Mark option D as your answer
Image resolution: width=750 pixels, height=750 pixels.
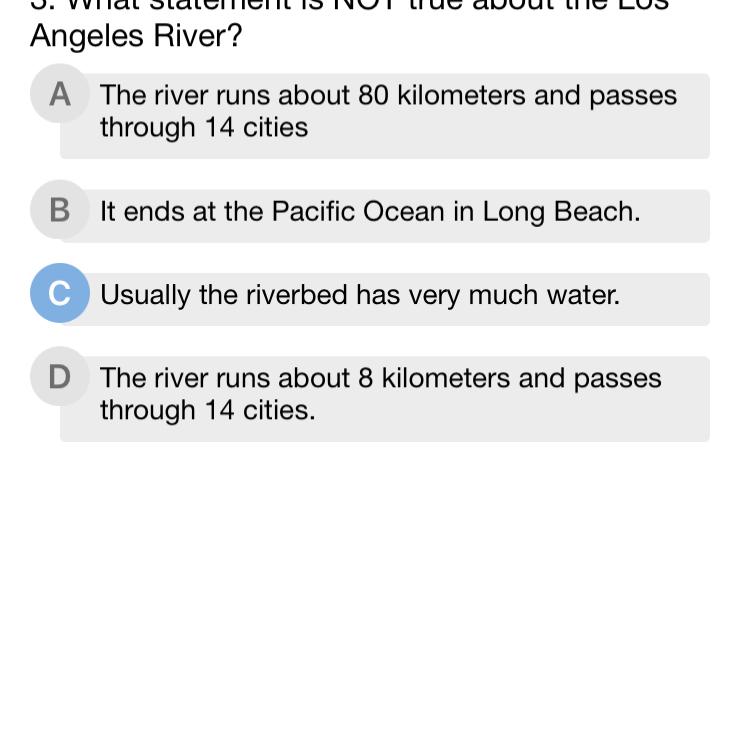point(60,376)
